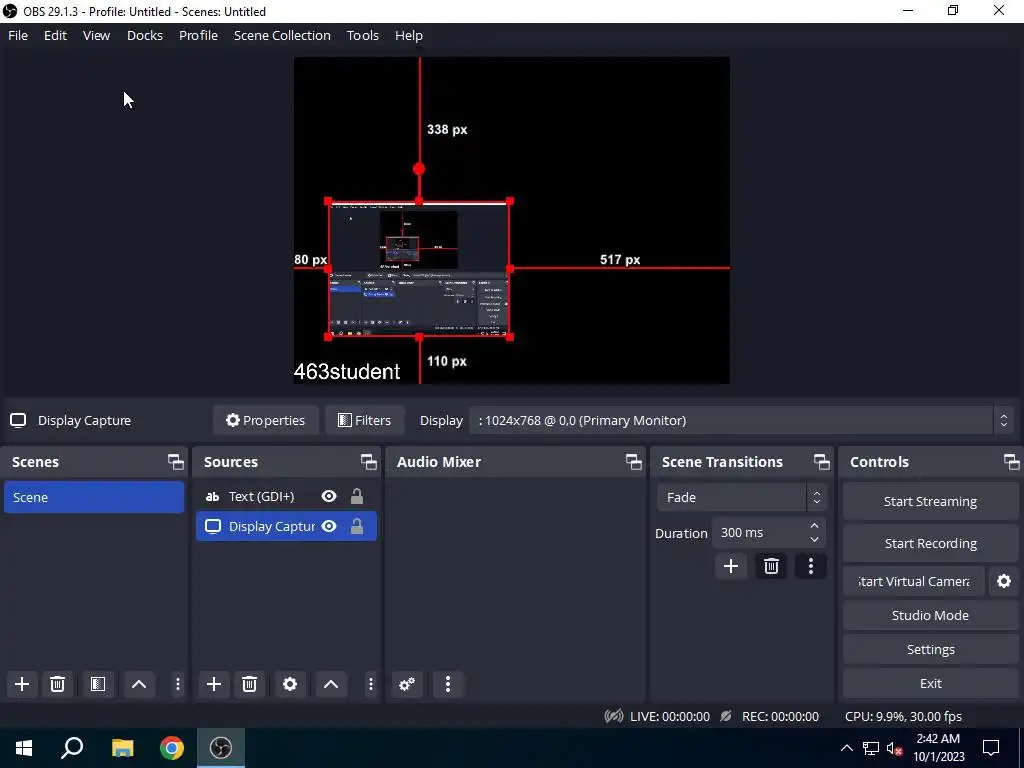Image resolution: width=1024 pixels, height=768 pixels.
Task: Open transition properties dots button
Action: pos(810,566)
